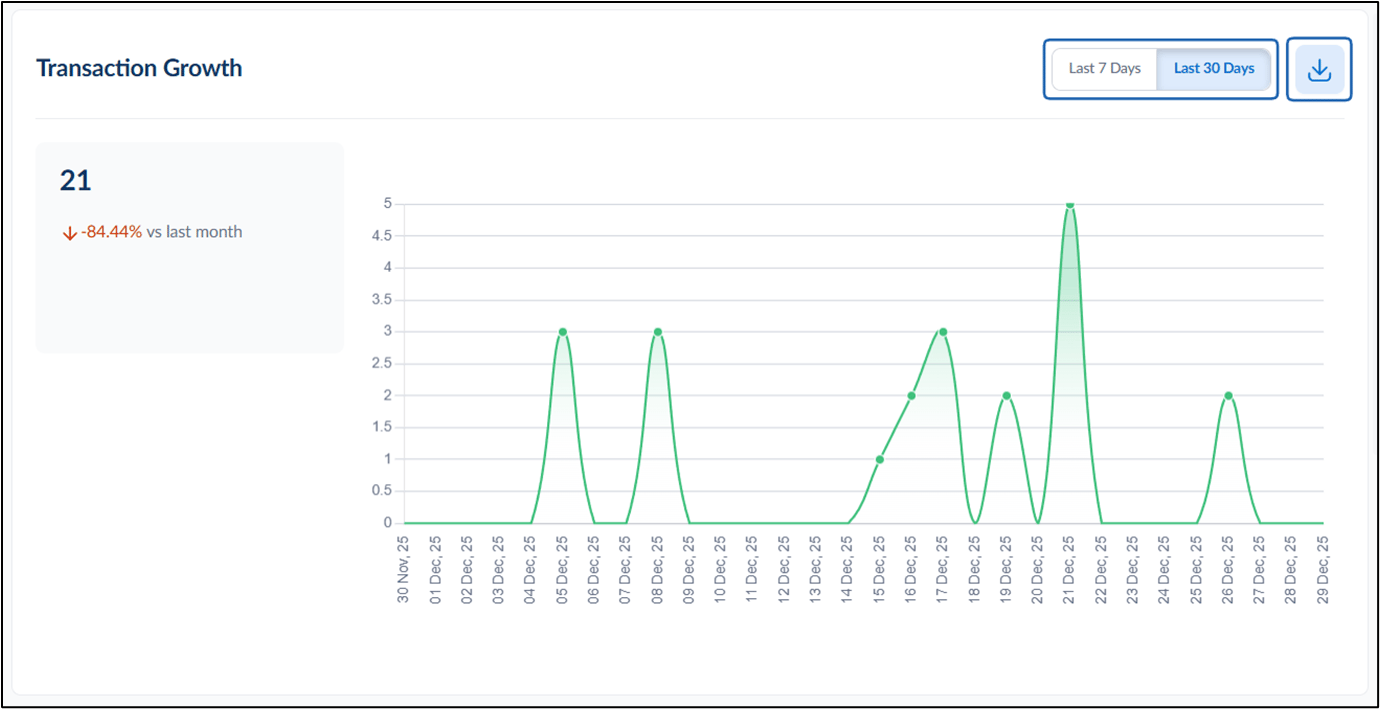Click the 4.5 y-axis label
Image resolution: width=1380 pixels, height=709 pixels.
pos(381,236)
